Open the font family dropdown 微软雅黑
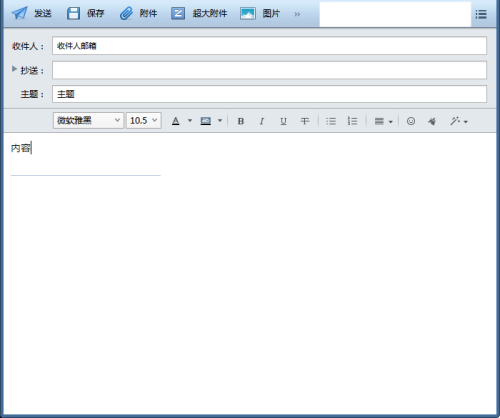Viewport: 500px width, 418px height. (88, 120)
